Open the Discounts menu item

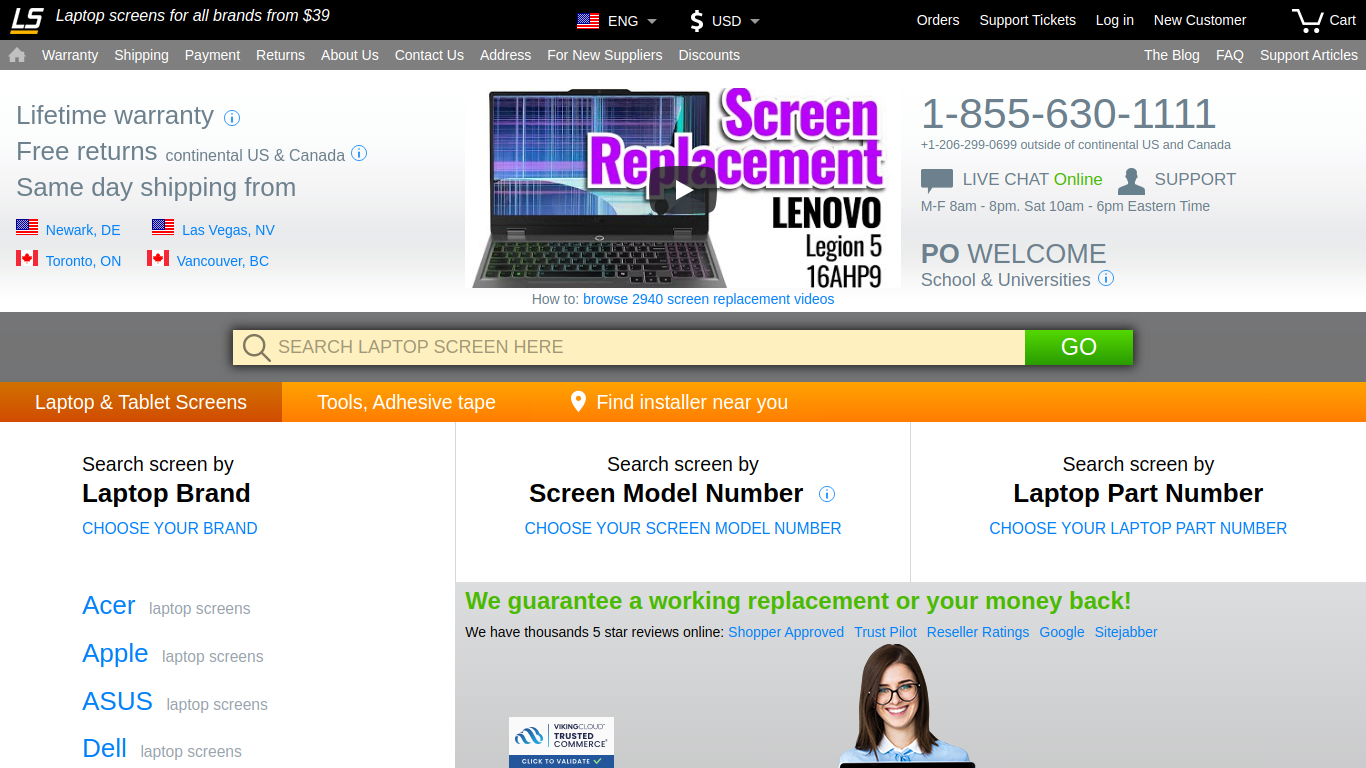[709, 55]
